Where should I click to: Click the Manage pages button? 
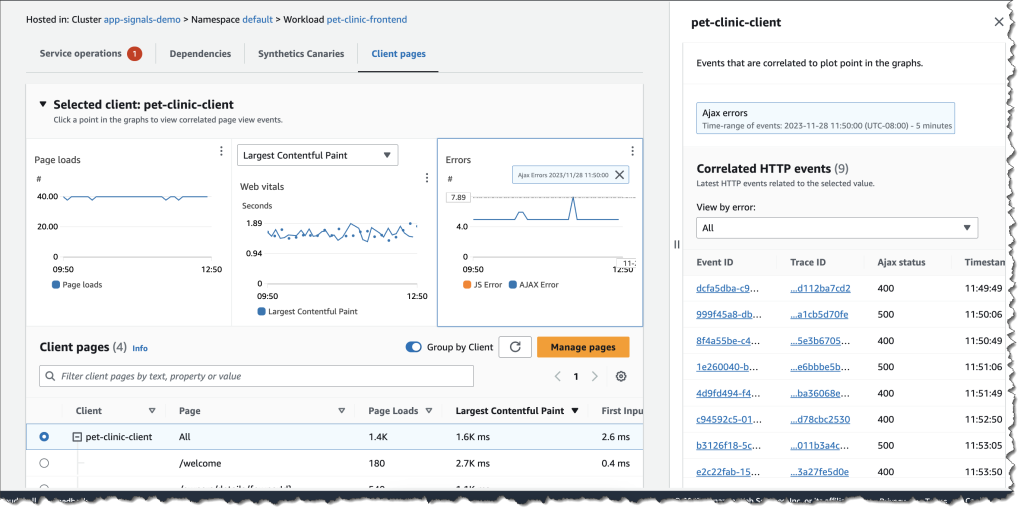pos(583,347)
